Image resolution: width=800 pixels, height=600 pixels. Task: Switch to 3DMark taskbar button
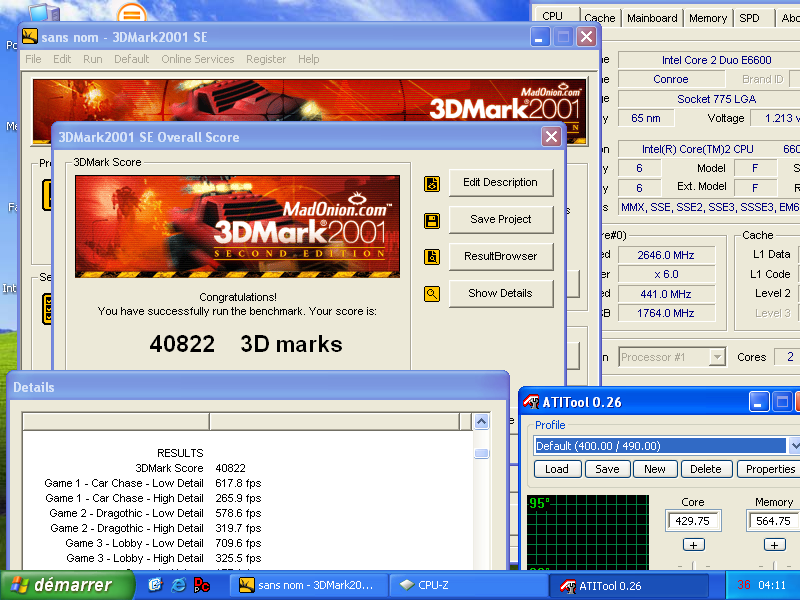pyautogui.click(x=309, y=585)
